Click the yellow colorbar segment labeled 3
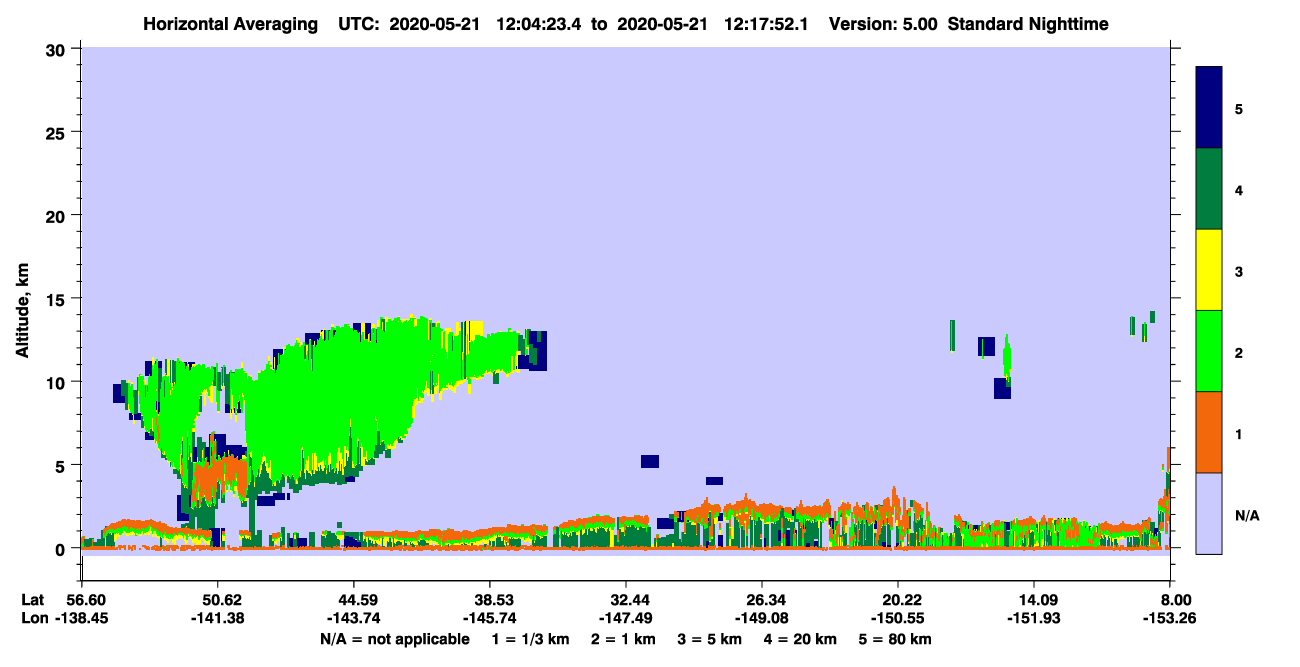This screenshot has width=1300, height=667. 1209,270
